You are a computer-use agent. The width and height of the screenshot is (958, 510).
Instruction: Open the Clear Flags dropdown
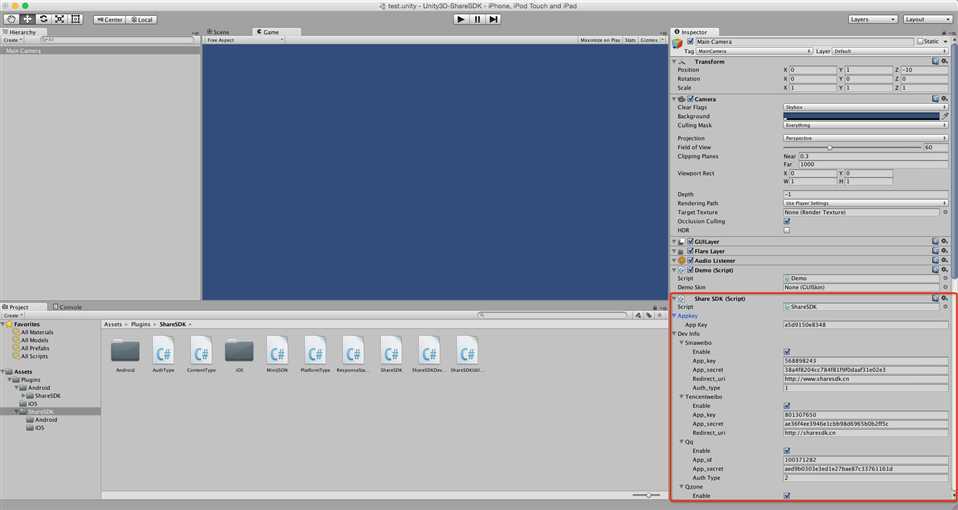pos(865,107)
